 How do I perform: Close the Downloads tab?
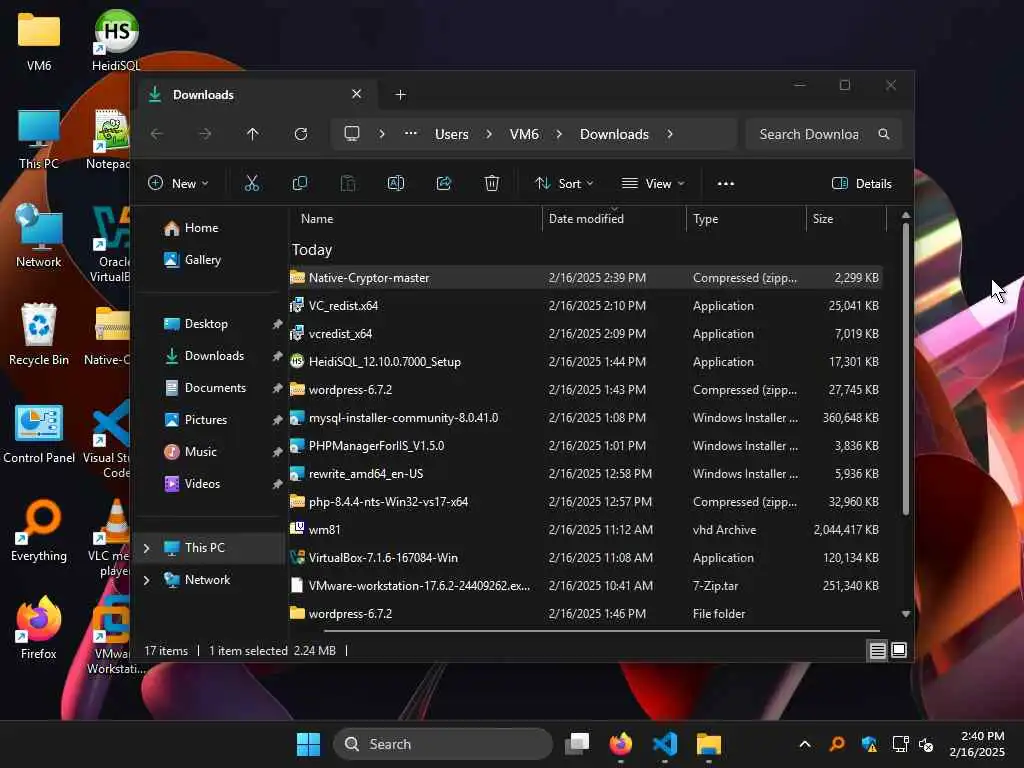[x=357, y=94]
